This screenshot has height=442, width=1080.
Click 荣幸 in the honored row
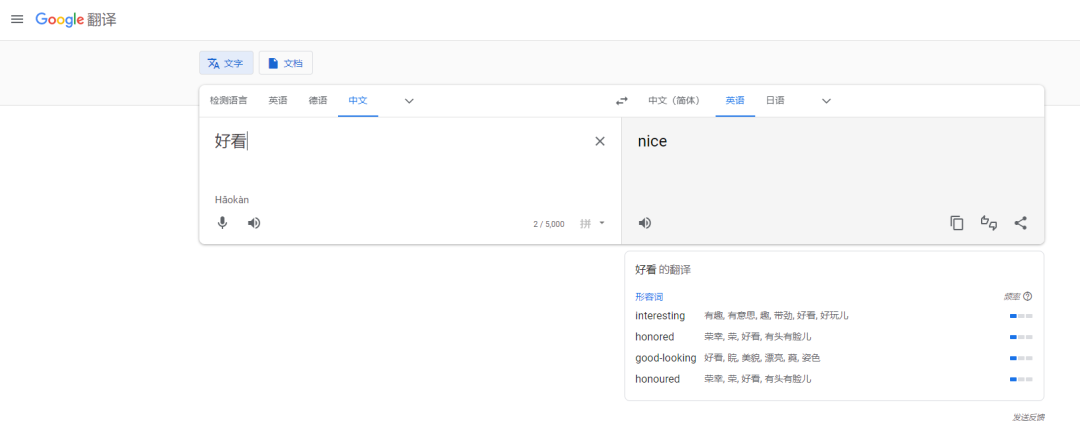(714, 337)
